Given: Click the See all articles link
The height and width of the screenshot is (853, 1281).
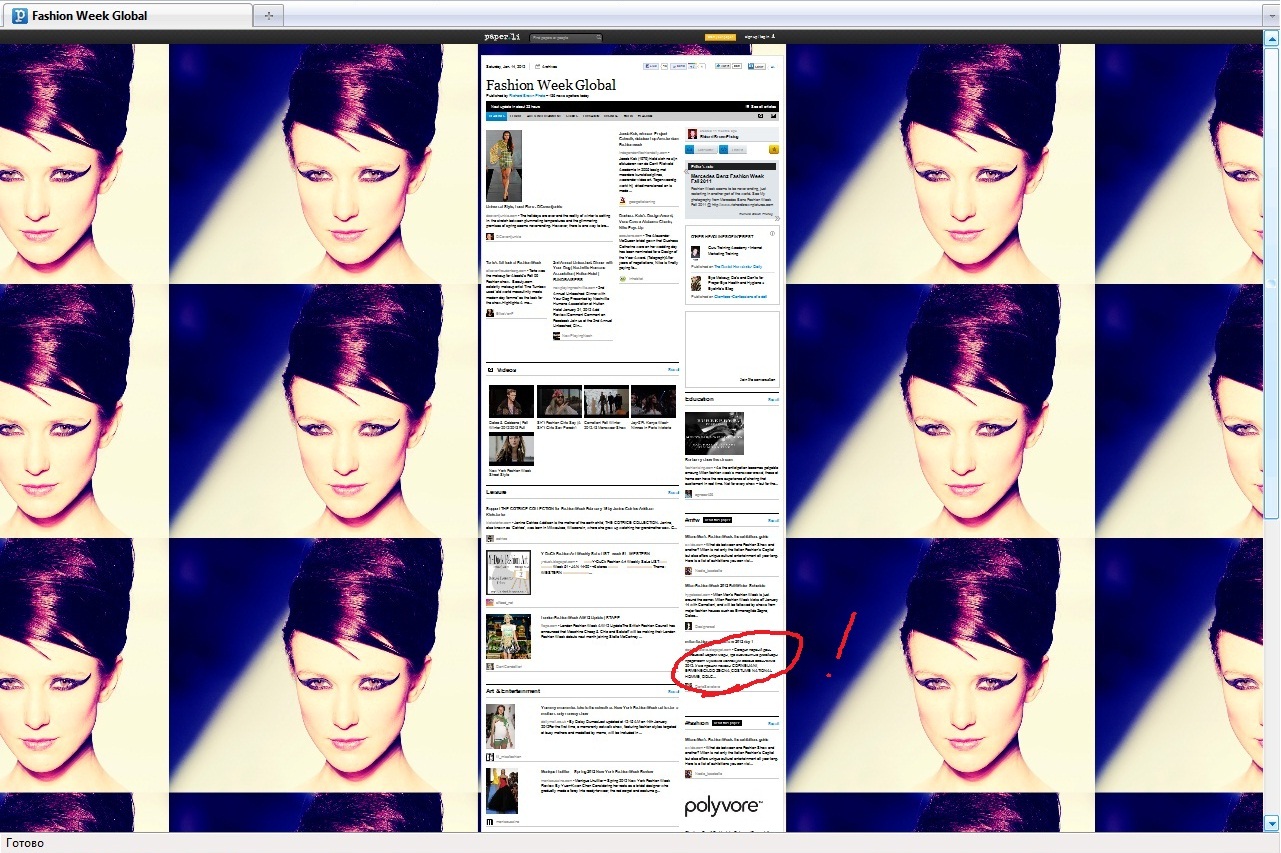Looking at the screenshot, I should tap(761, 106).
